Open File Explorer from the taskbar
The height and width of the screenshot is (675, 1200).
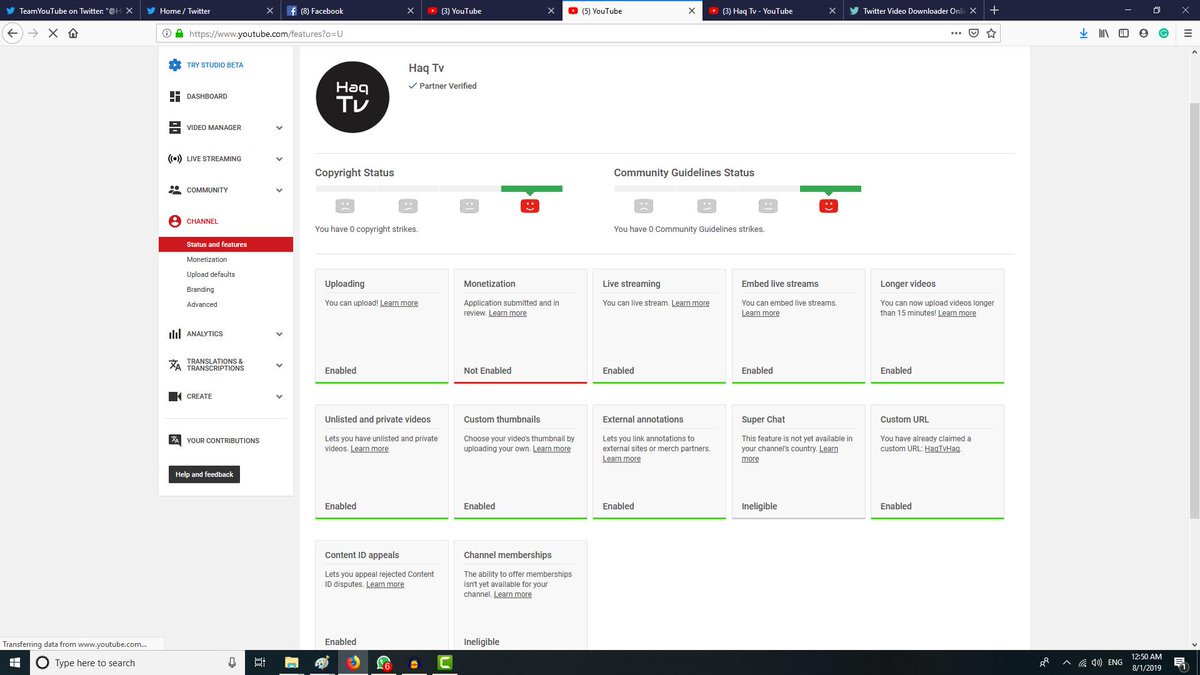tap(291, 662)
